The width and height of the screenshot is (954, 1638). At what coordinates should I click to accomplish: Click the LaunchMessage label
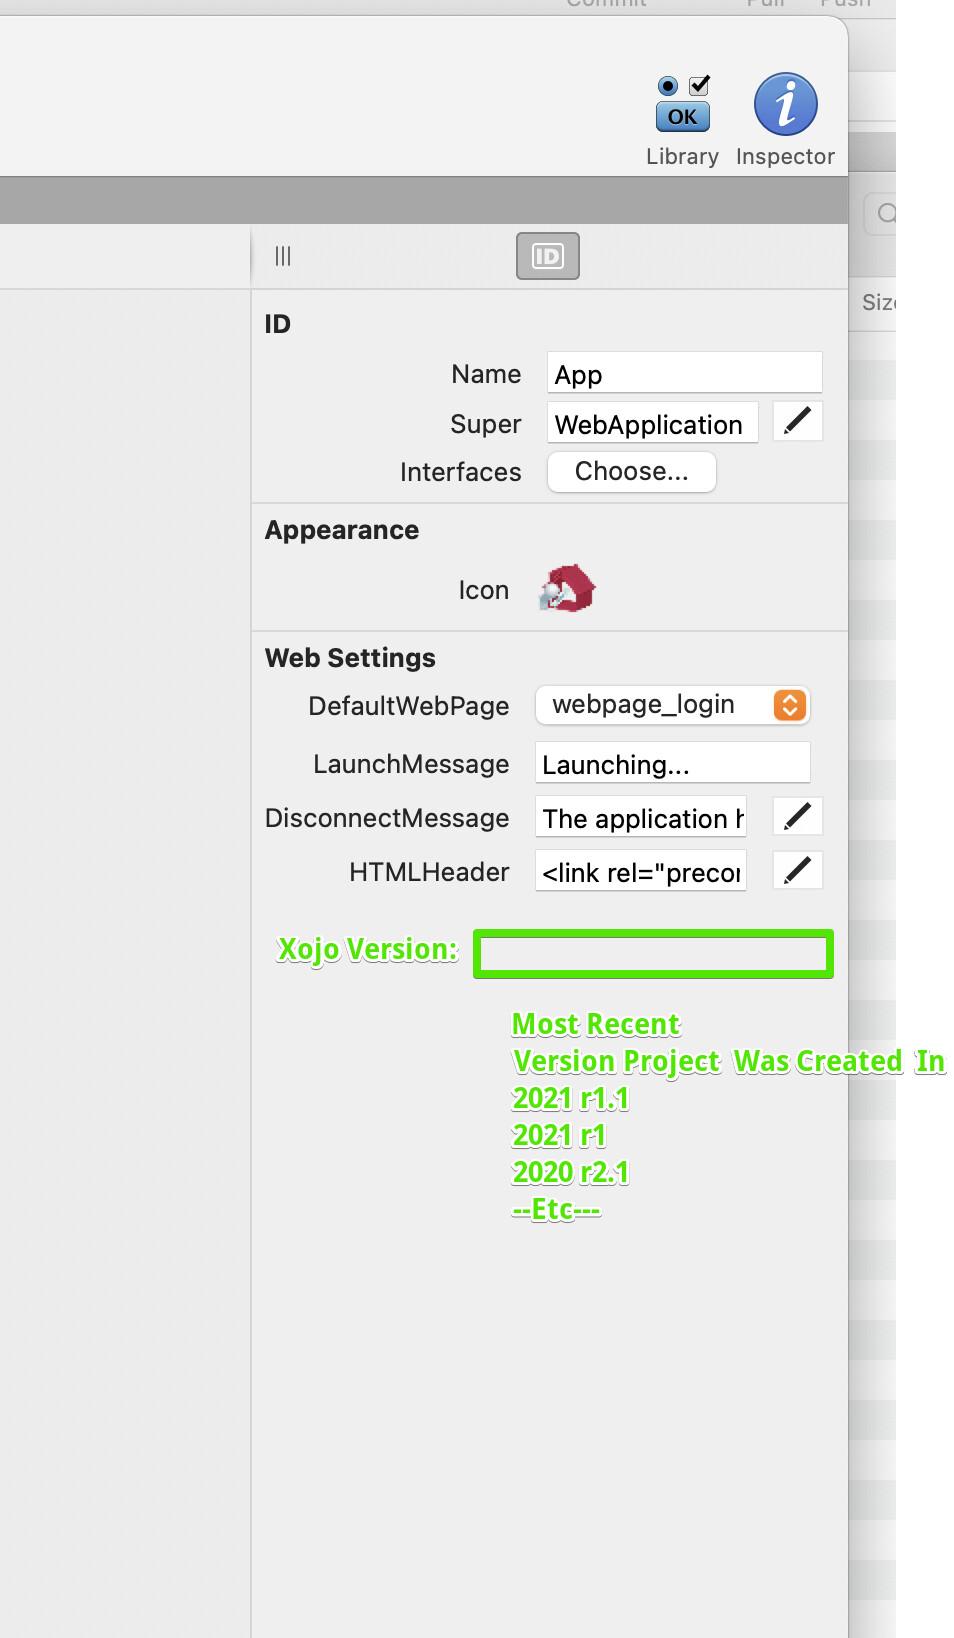(411, 764)
